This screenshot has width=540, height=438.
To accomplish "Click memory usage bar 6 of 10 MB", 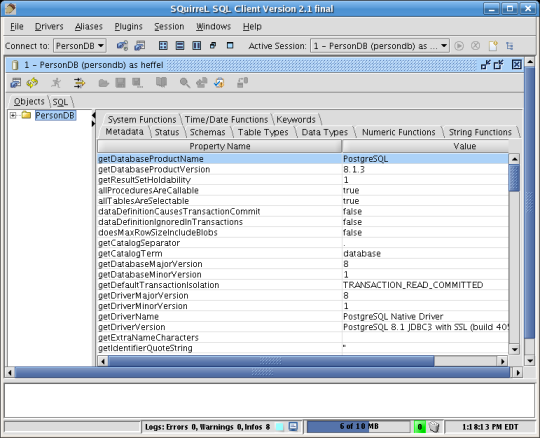I will click(x=359, y=427).
